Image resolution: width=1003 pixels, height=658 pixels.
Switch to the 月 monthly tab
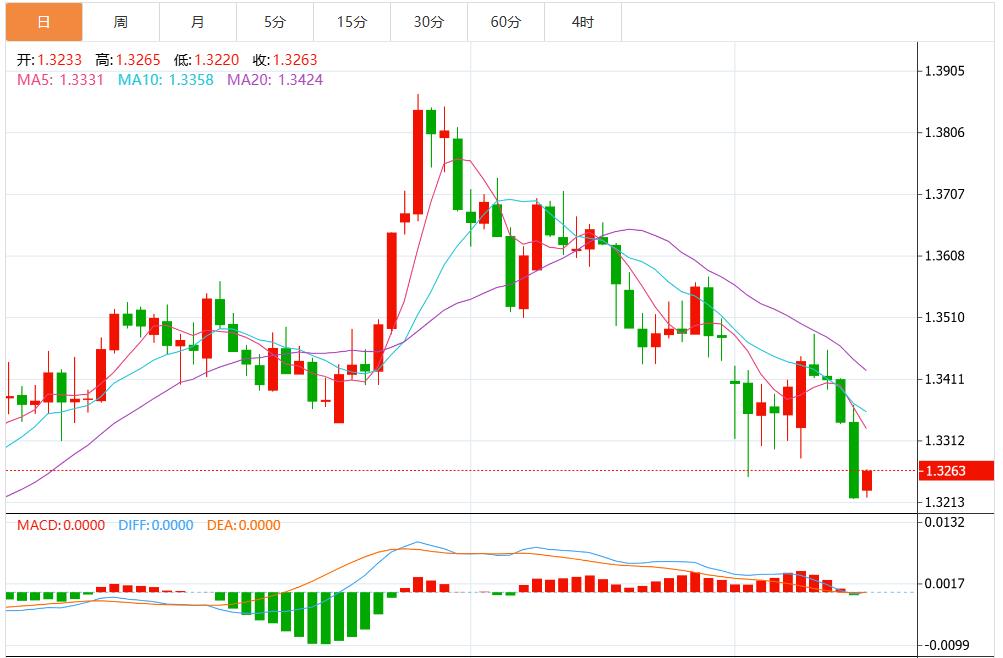[197, 22]
